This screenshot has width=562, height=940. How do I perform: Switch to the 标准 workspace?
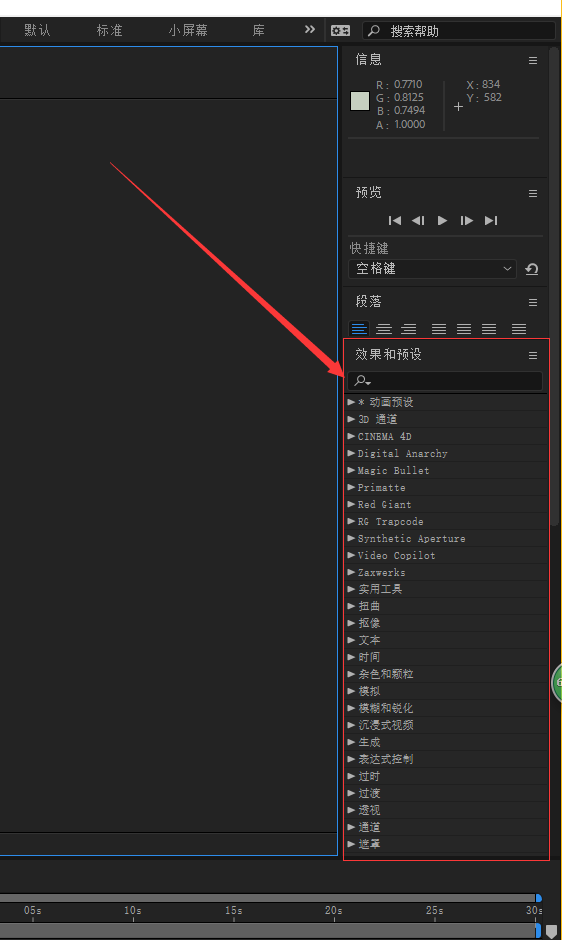coord(109,30)
